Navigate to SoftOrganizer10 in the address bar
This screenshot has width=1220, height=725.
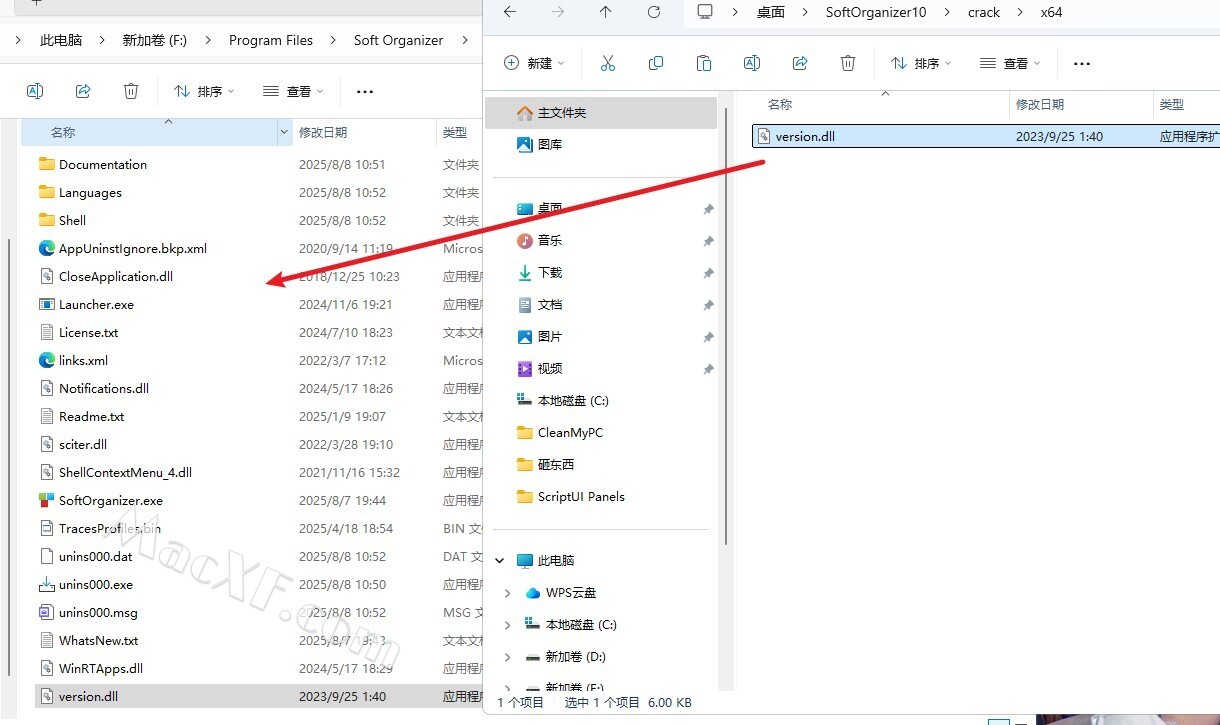876,12
